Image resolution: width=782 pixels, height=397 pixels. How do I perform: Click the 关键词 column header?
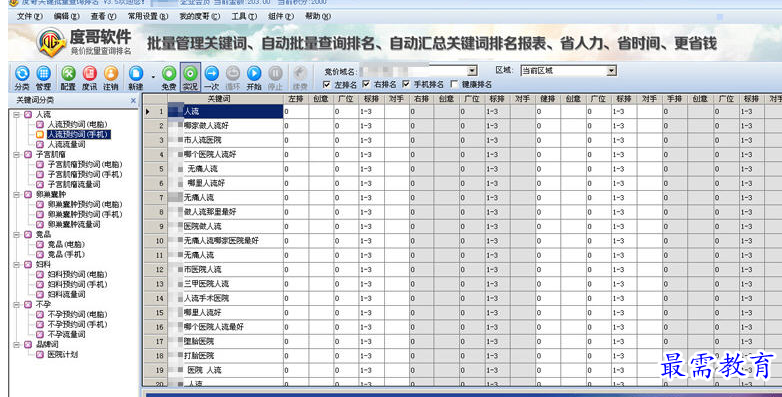[219, 99]
